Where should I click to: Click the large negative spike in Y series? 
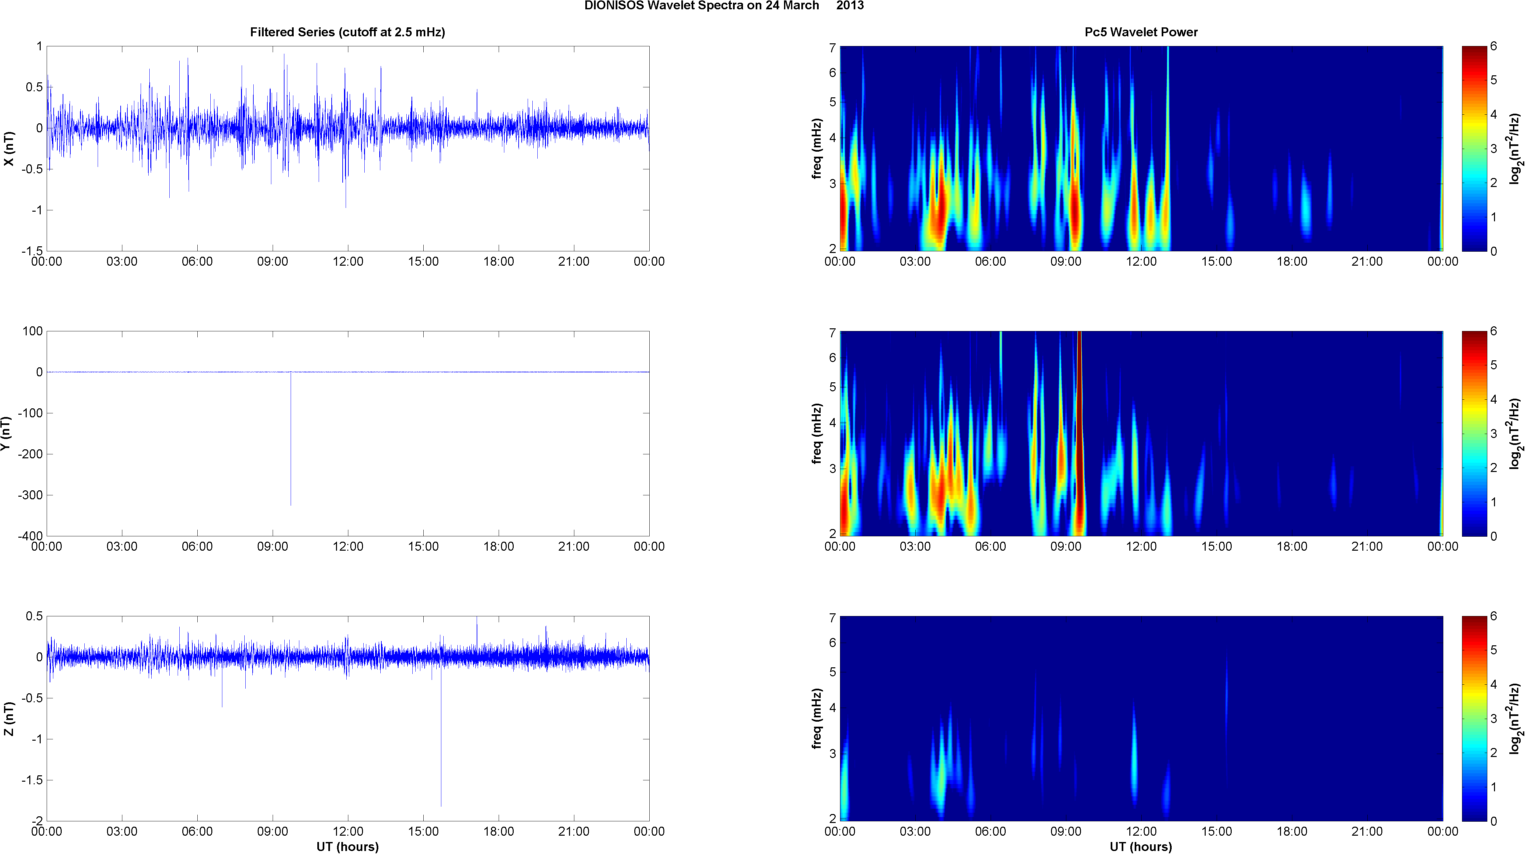[x=291, y=440]
